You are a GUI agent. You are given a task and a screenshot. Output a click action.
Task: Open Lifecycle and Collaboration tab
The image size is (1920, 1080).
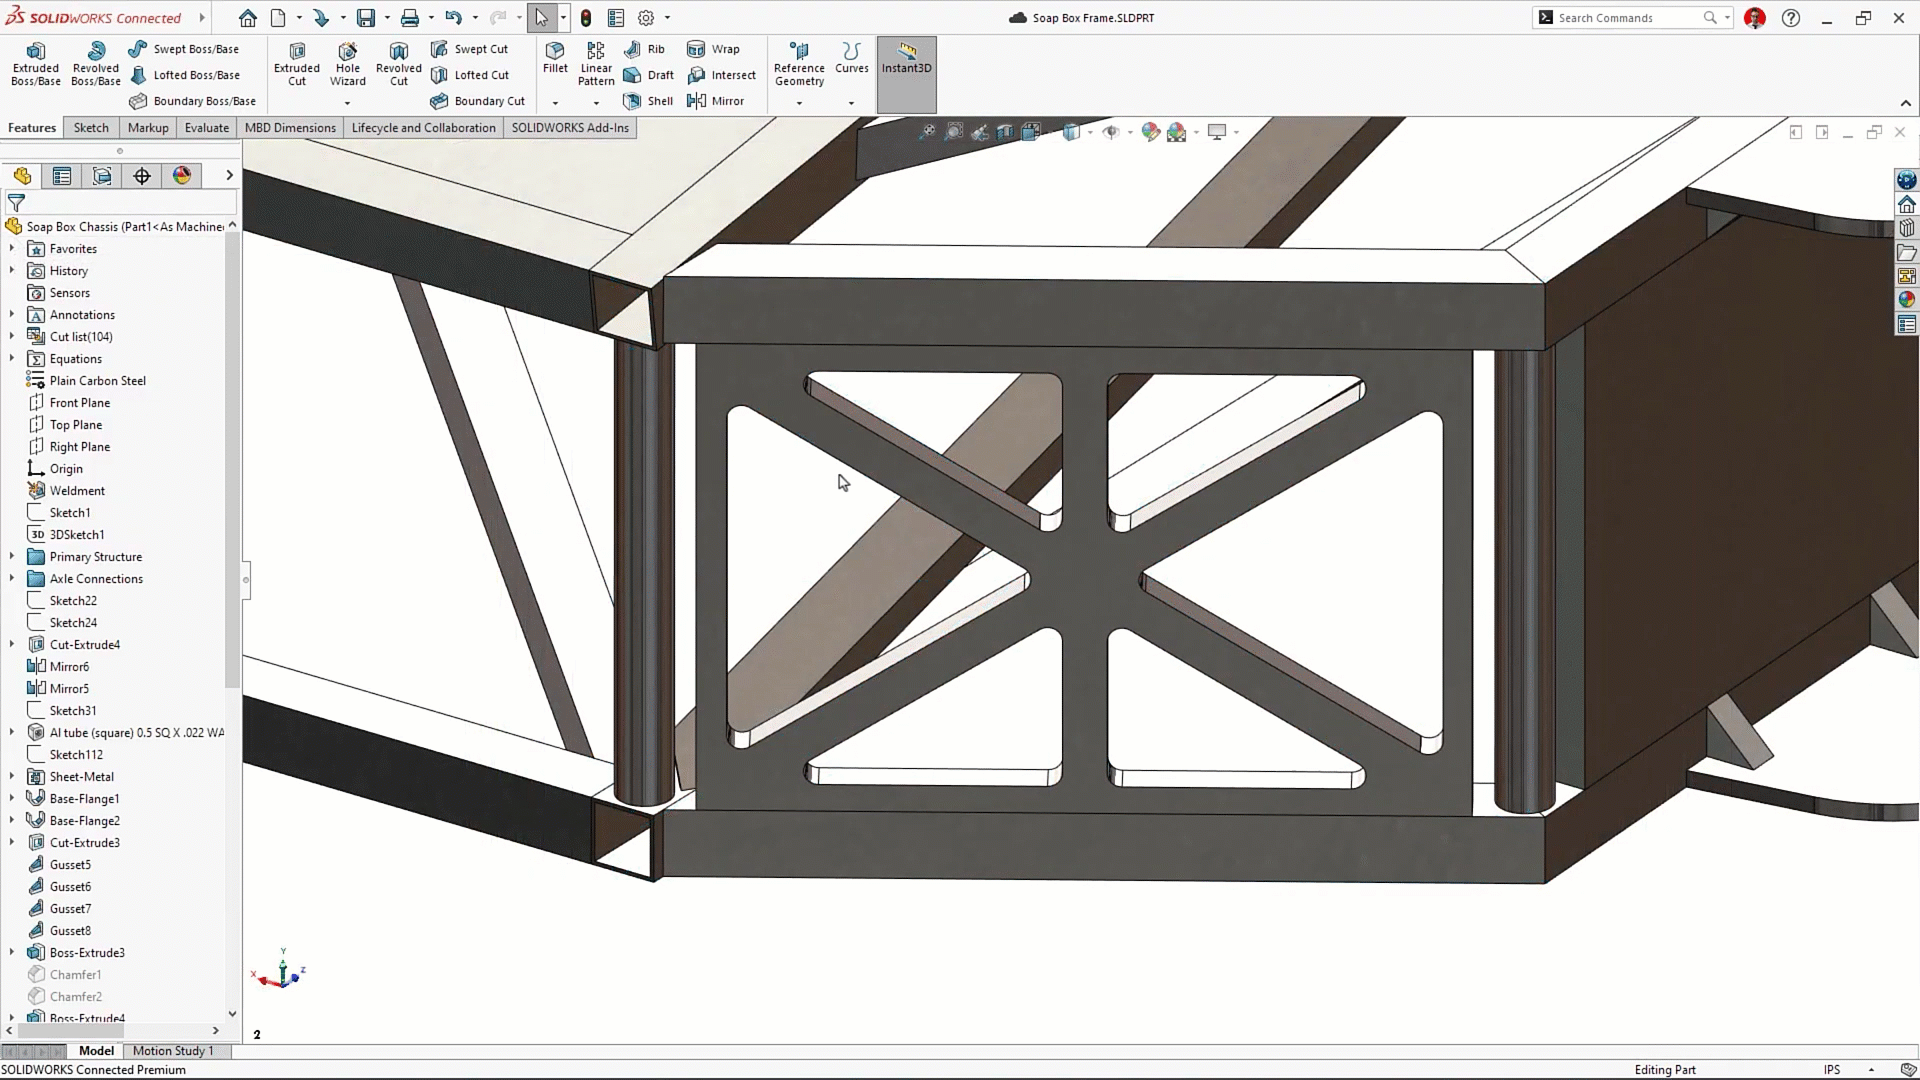click(424, 128)
